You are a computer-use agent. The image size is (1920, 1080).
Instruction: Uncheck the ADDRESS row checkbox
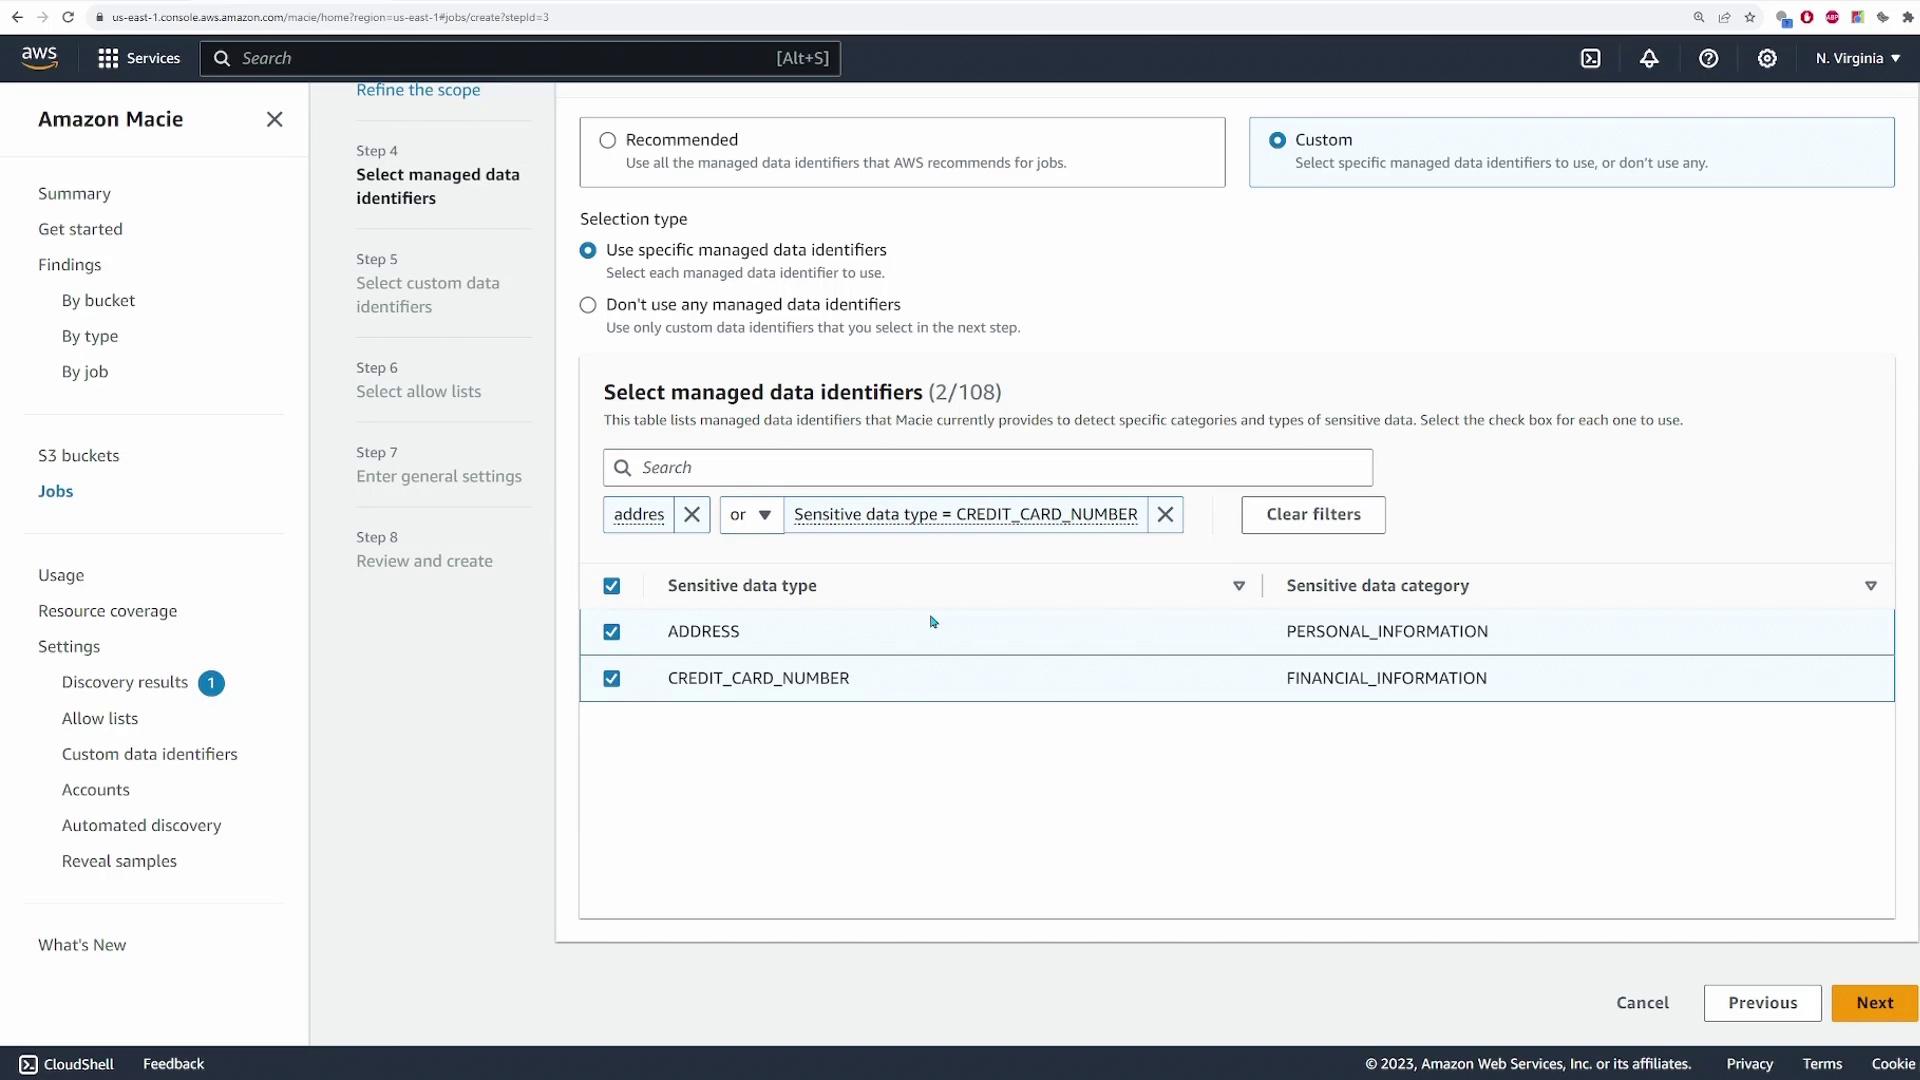click(x=612, y=632)
